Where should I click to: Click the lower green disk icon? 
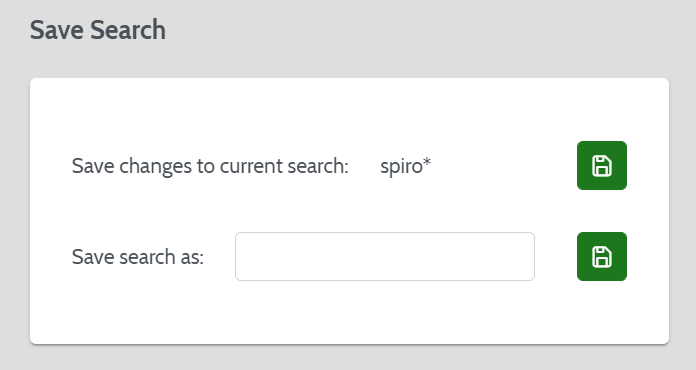click(601, 256)
